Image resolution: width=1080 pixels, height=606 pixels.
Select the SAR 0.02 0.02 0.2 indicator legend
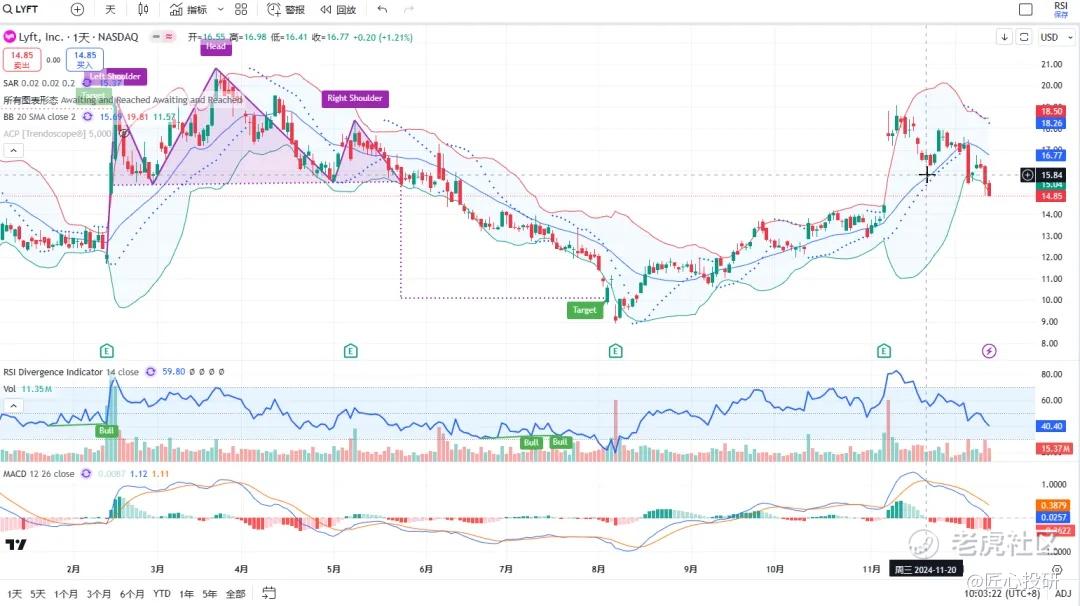click(x=39, y=83)
